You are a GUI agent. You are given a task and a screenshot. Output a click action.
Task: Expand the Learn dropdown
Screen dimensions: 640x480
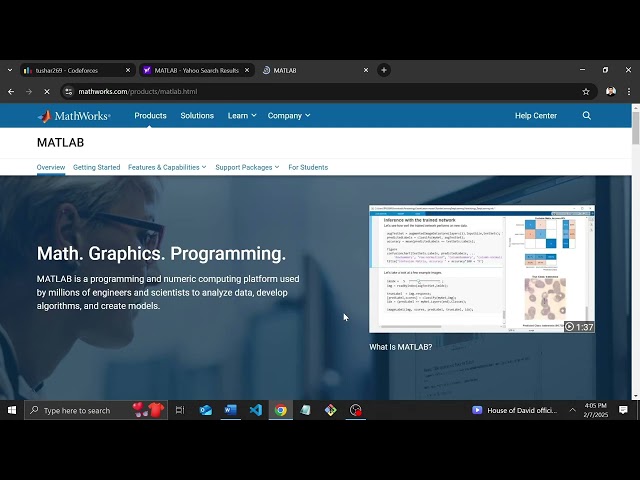[242, 116]
